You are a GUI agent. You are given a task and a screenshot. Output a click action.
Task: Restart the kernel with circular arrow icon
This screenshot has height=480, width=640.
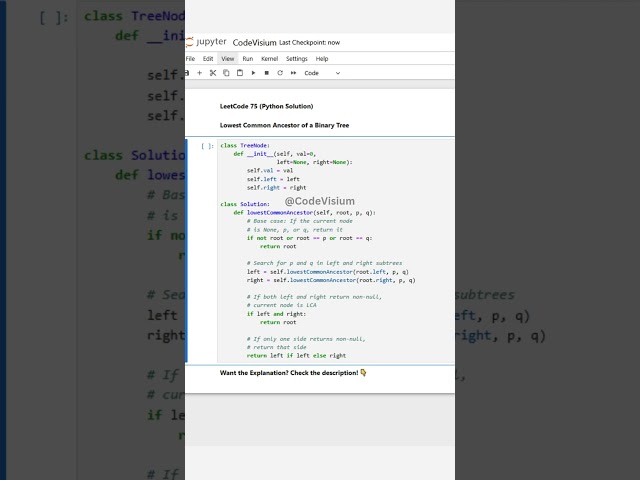280,73
